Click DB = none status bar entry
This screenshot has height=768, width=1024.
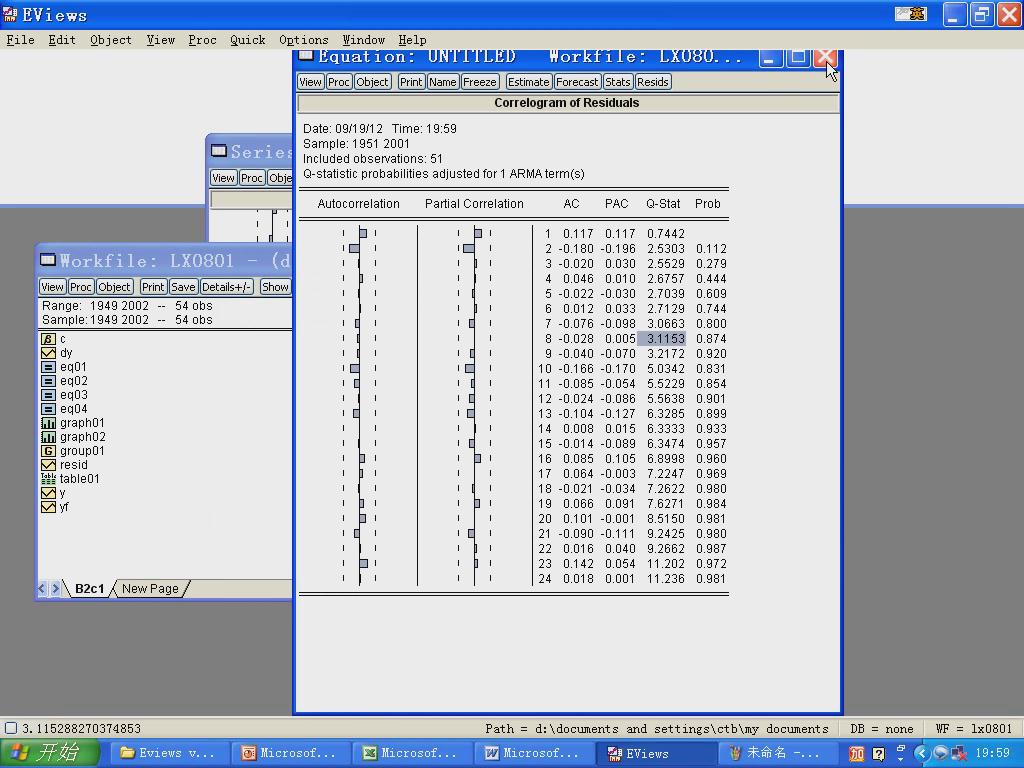[882, 729]
